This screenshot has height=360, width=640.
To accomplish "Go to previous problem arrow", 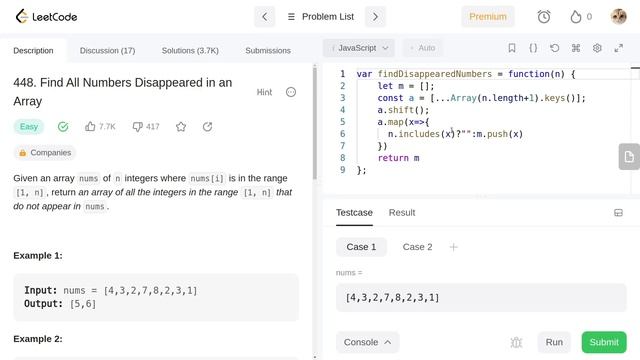I will pos(264,17).
